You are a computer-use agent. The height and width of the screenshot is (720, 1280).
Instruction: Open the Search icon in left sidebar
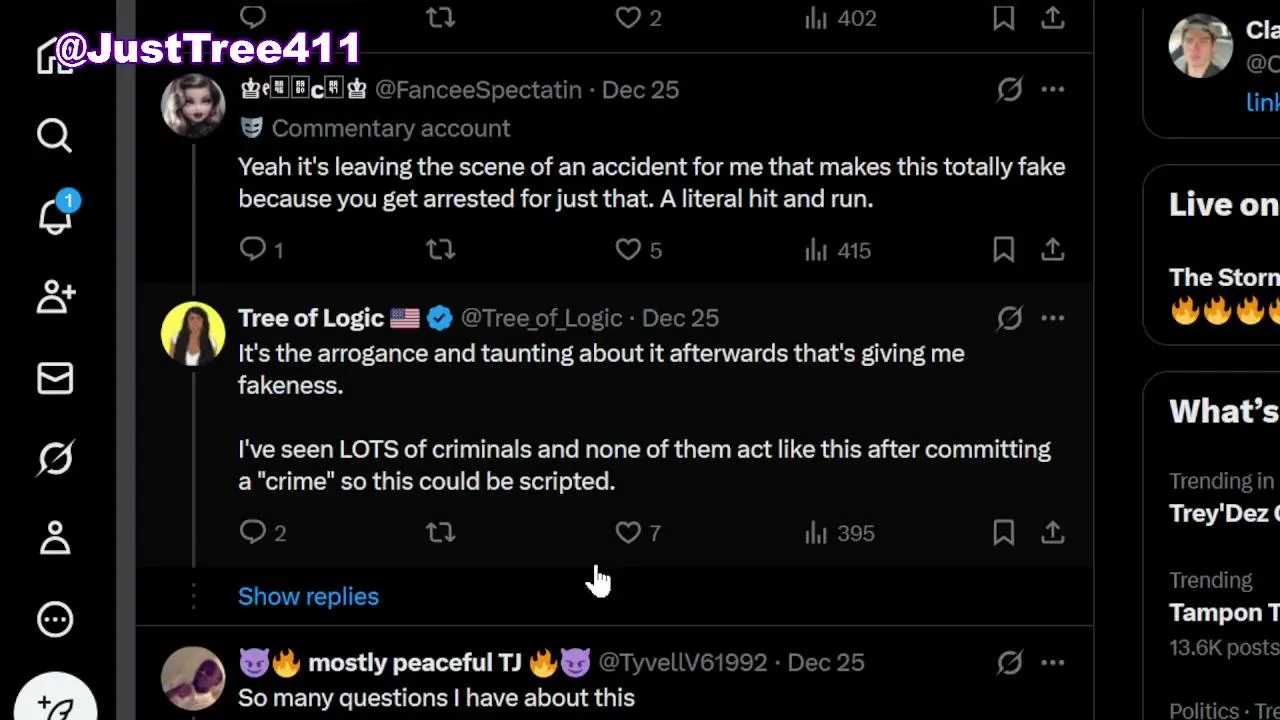coord(54,135)
